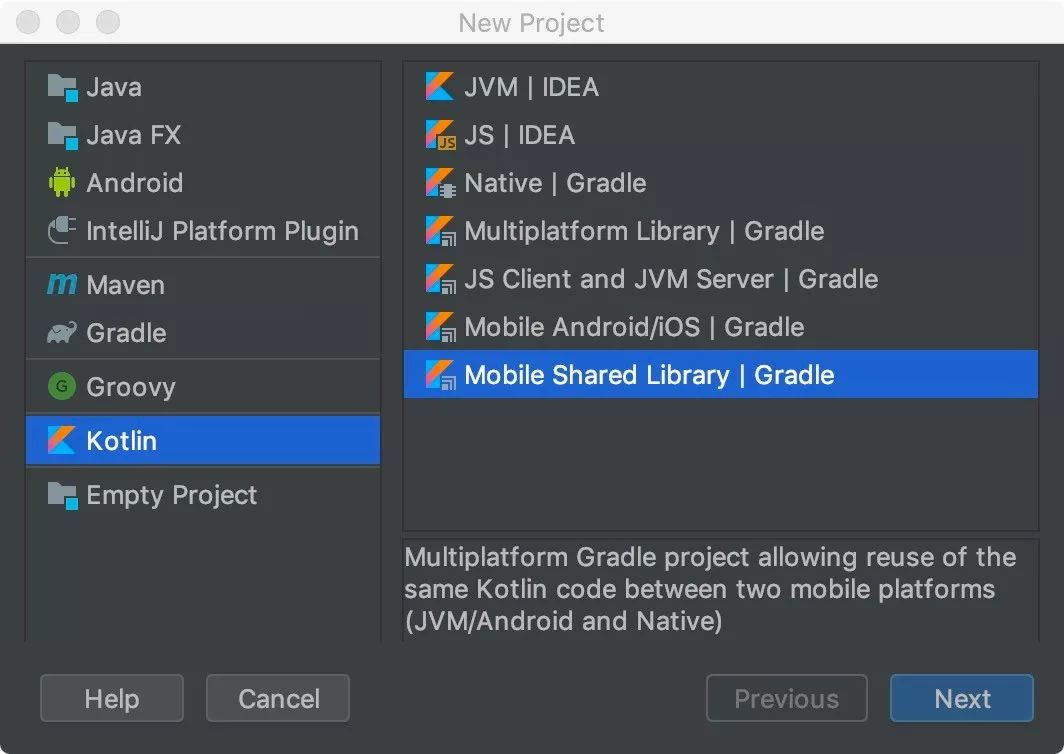Image resolution: width=1064 pixels, height=754 pixels.
Task: Click the Java folder icon
Action: coord(62,88)
